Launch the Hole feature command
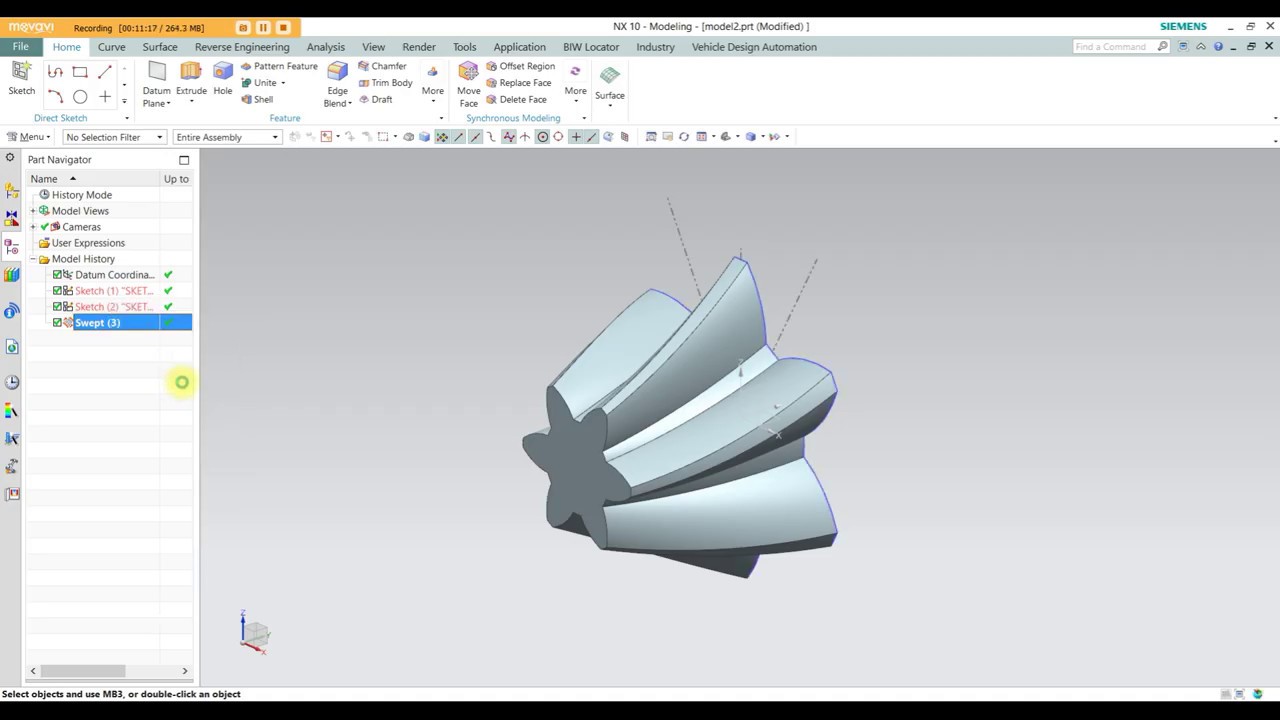The height and width of the screenshot is (720, 1280). [222, 80]
